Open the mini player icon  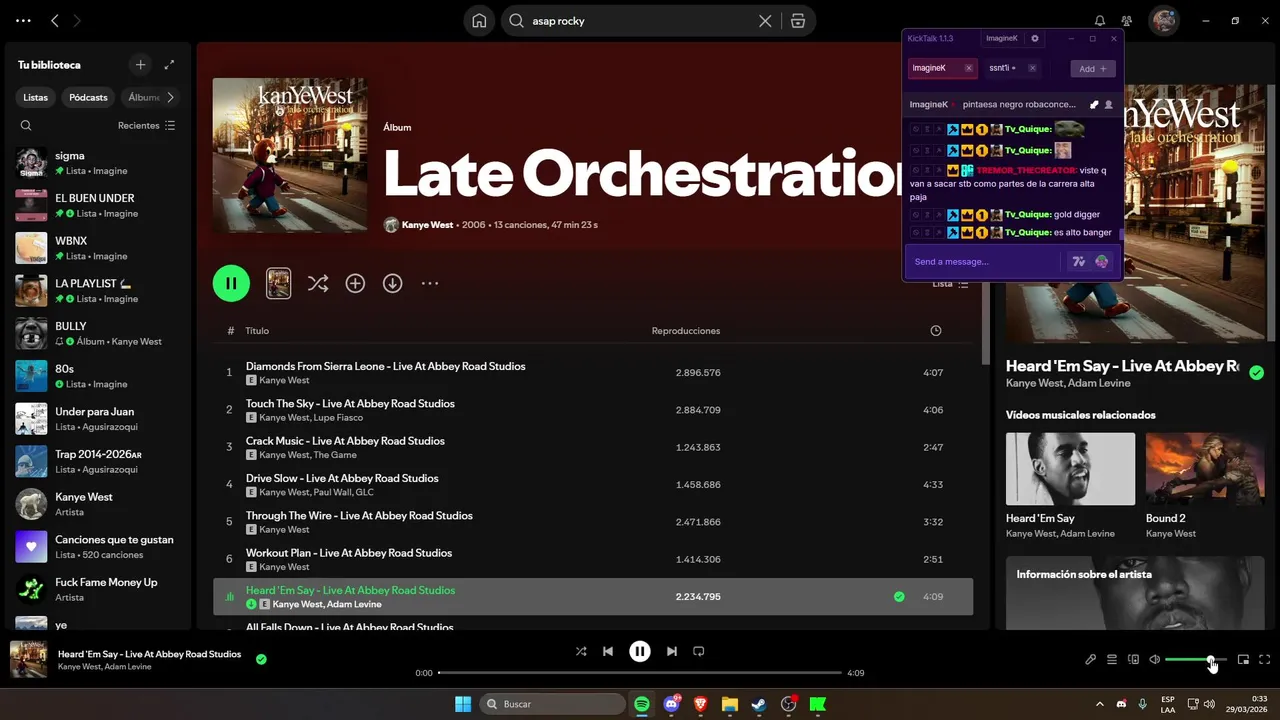pos(1243,659)
